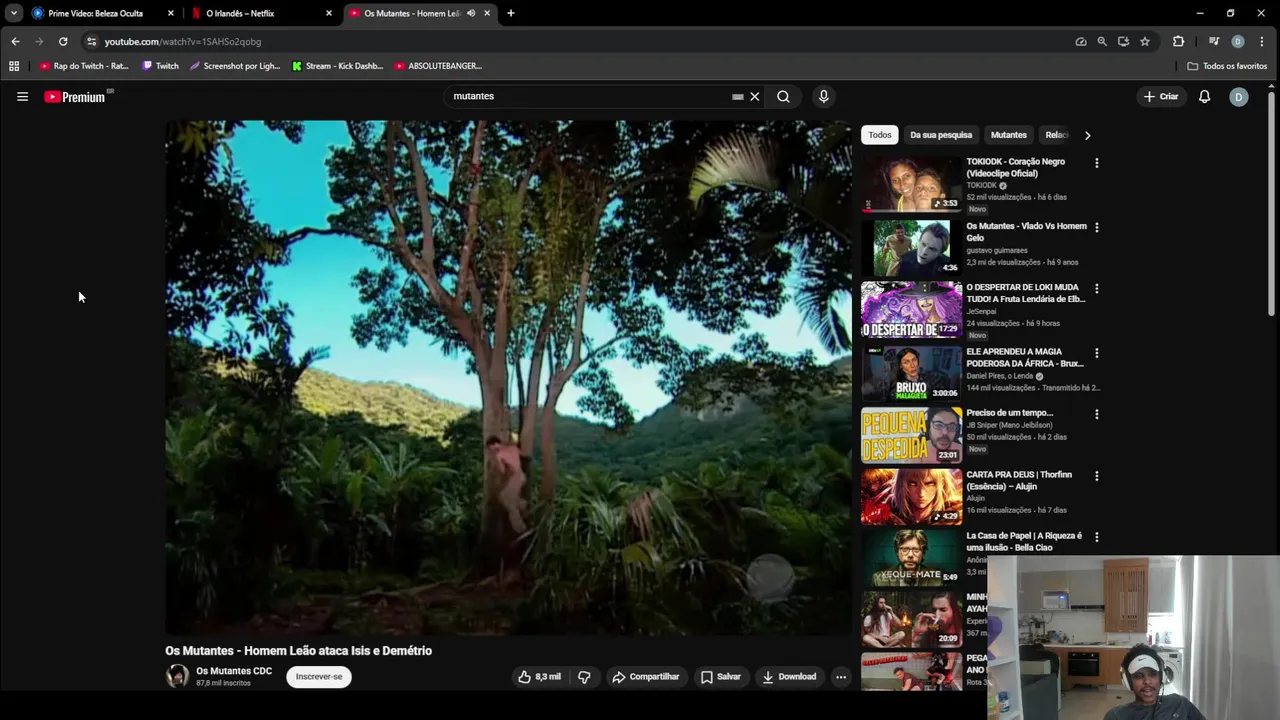Open Screenshot por Lightshot bookmark
This screenshot has width=1280, height=720.
(236, 66)
